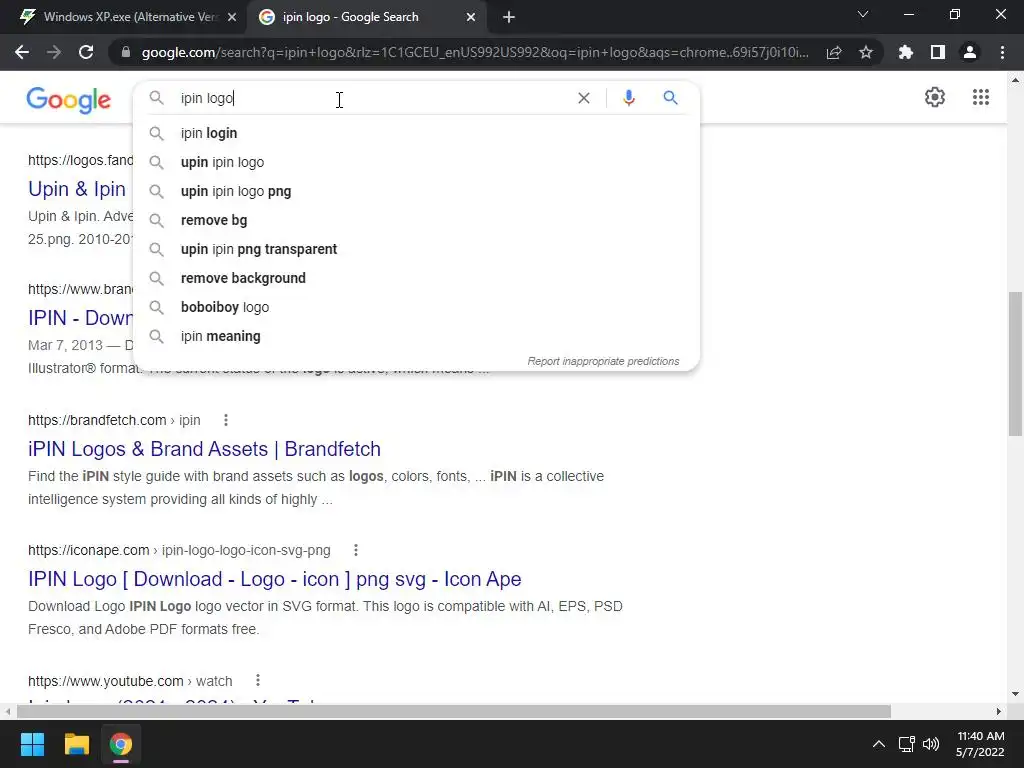Toggle the Chrome side panel
Screen dimensions: 1024x768
click(x=938, y=52)
